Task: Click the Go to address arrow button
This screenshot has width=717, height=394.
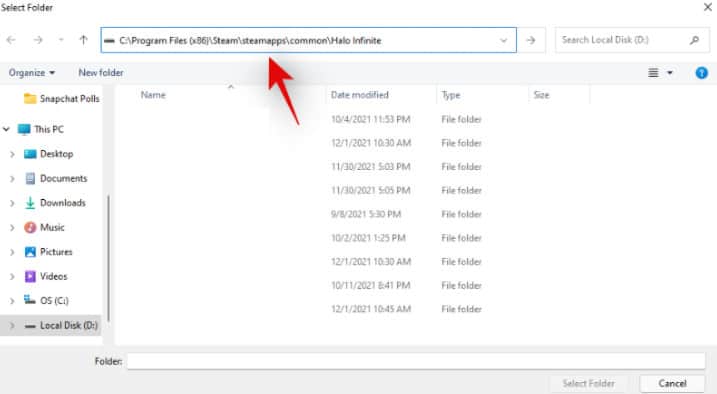Action: [530, 40]
